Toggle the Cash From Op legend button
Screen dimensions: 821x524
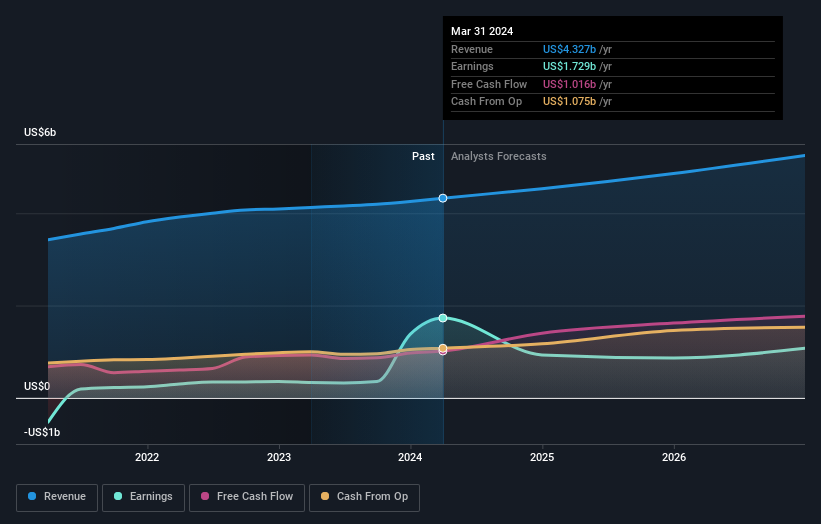(x=364, y=497)
